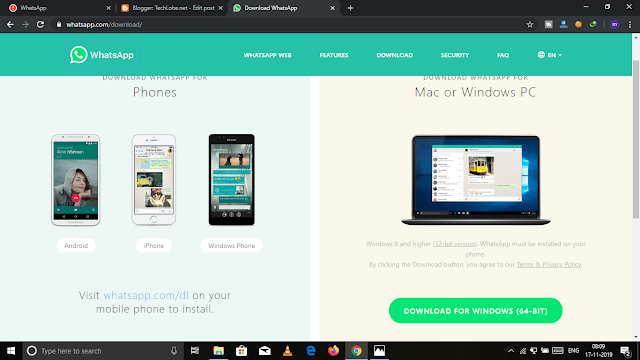Click the taskbar microphone icon
The width and height of the screenshot is (640, 360).
(174, 351)
